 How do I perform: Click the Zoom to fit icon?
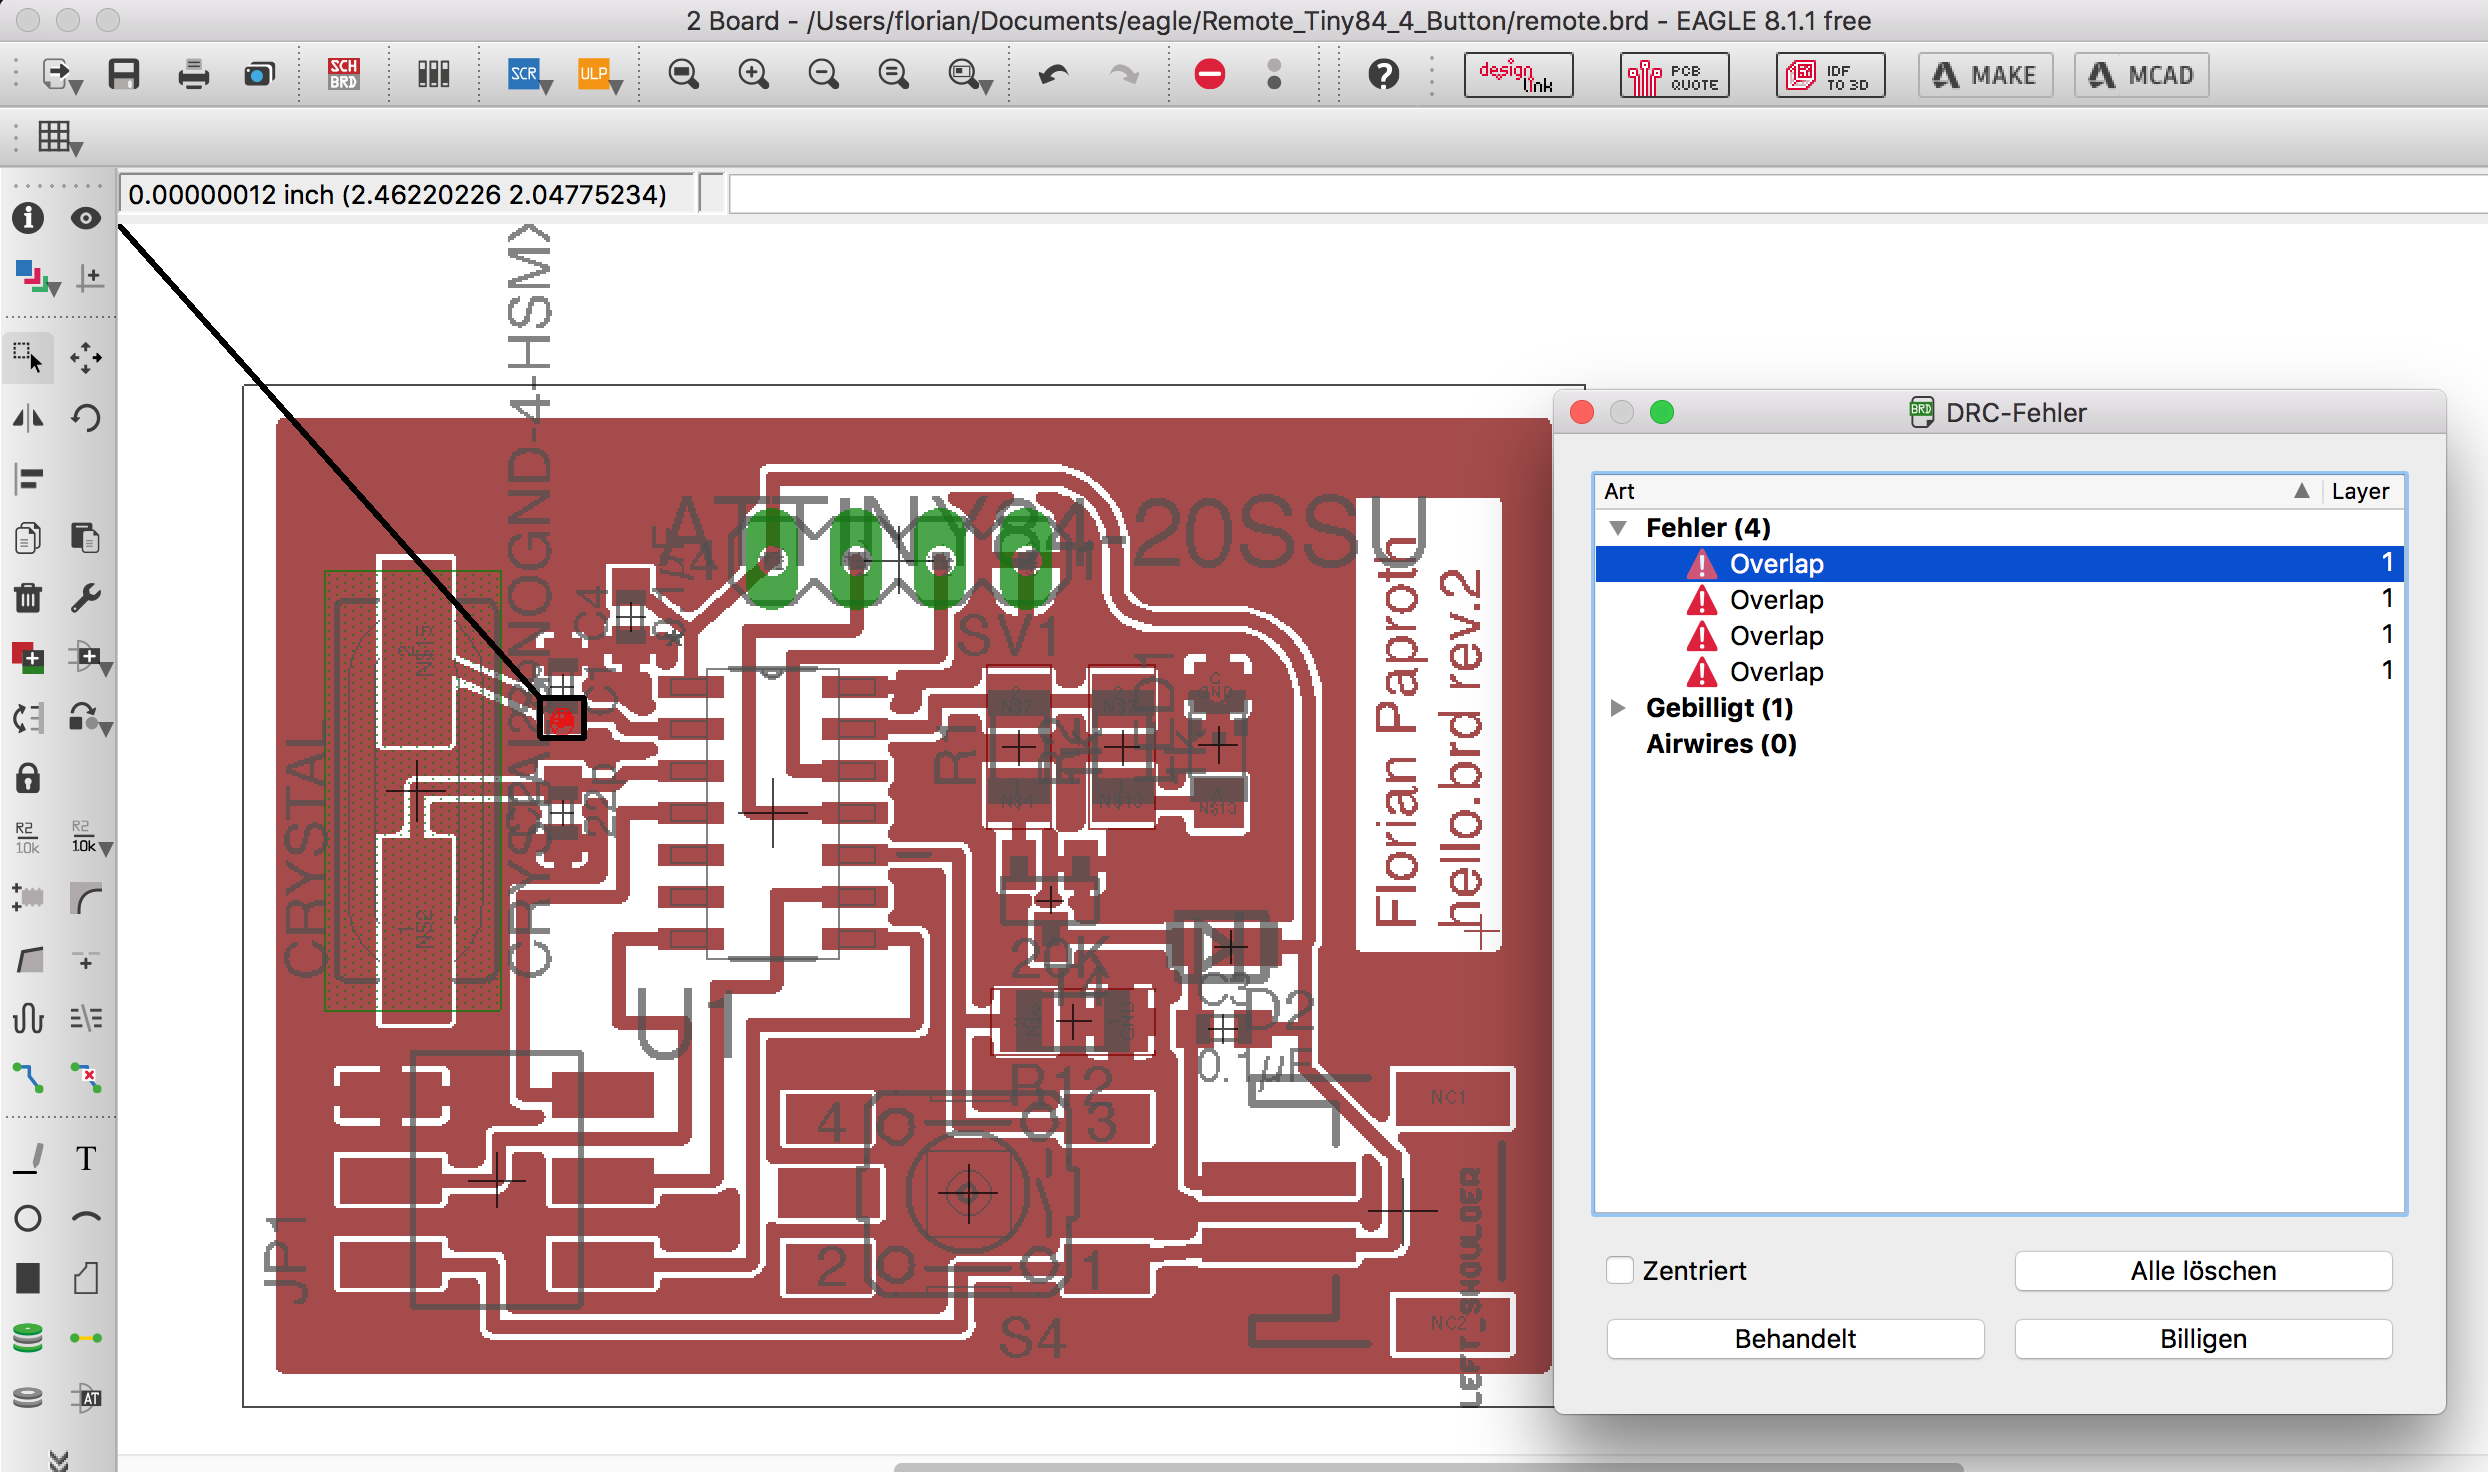(x=684, y=75)
